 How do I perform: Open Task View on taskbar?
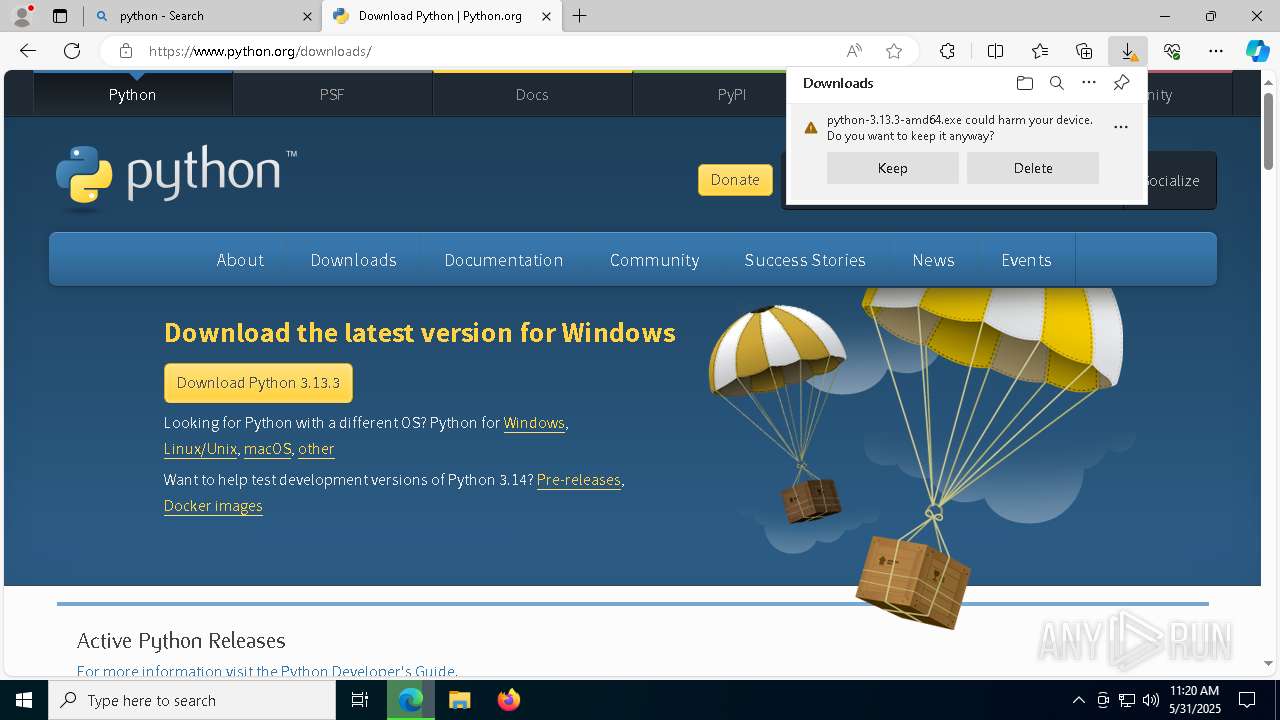coord(360,700)
